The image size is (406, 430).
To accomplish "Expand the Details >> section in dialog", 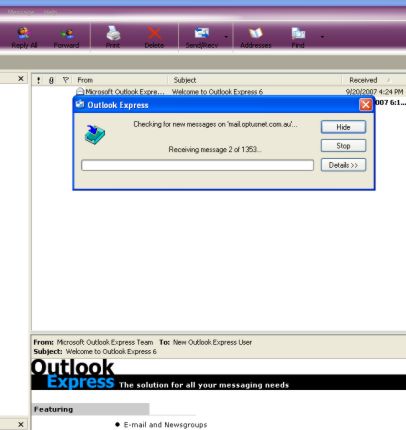I will click(343, 165).
